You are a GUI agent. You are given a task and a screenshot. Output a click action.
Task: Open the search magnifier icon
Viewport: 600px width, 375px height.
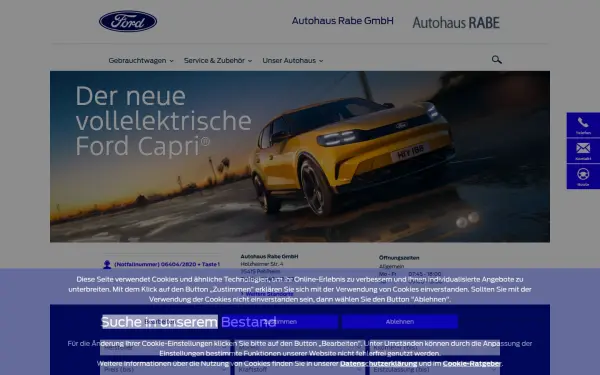point(496,60)
